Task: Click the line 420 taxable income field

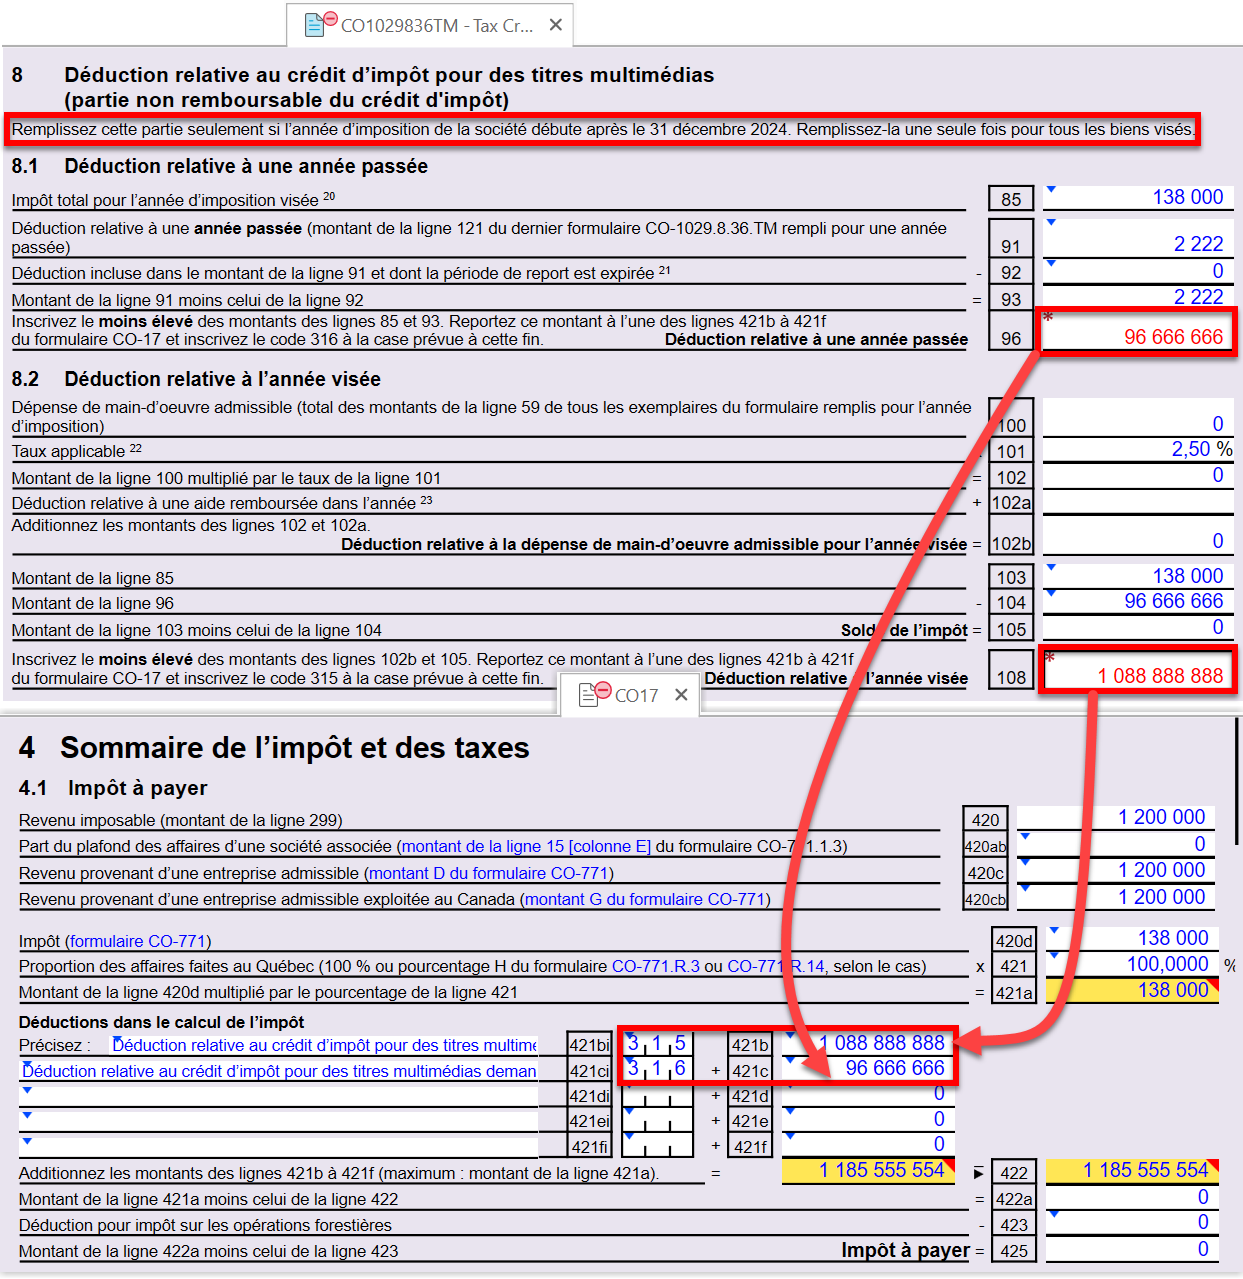Action: coord(1117,818)
